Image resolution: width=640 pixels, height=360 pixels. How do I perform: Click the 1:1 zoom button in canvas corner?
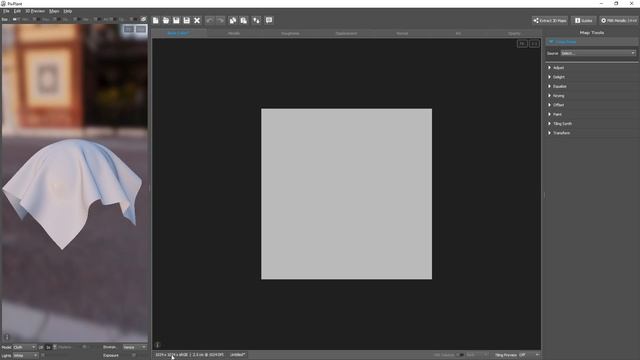(x=534, y=44)
